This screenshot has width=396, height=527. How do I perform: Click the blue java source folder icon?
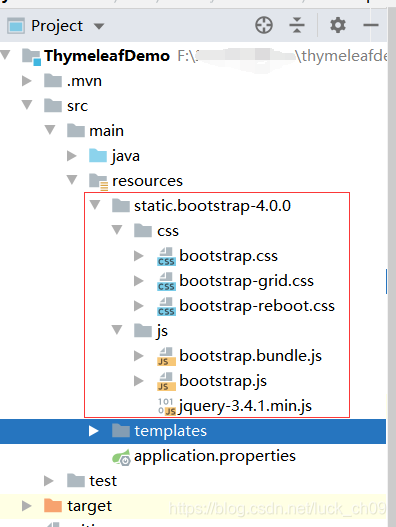98,156
